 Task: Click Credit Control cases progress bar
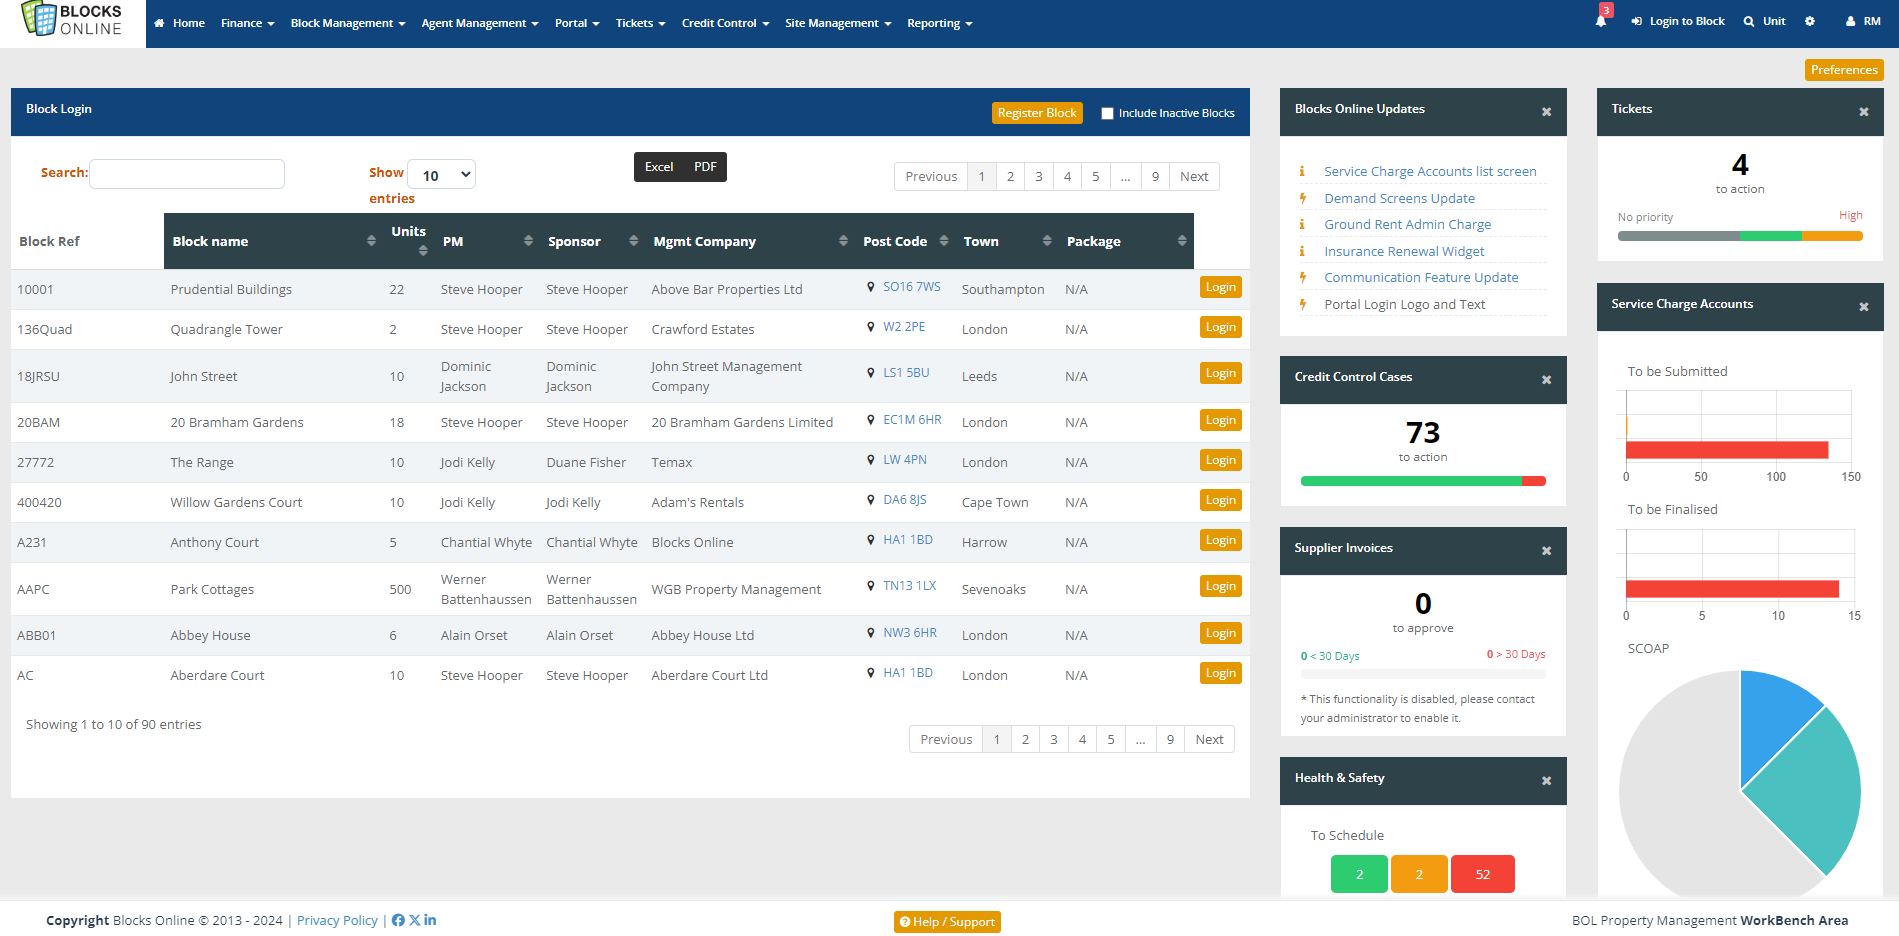pos(1423,481)
